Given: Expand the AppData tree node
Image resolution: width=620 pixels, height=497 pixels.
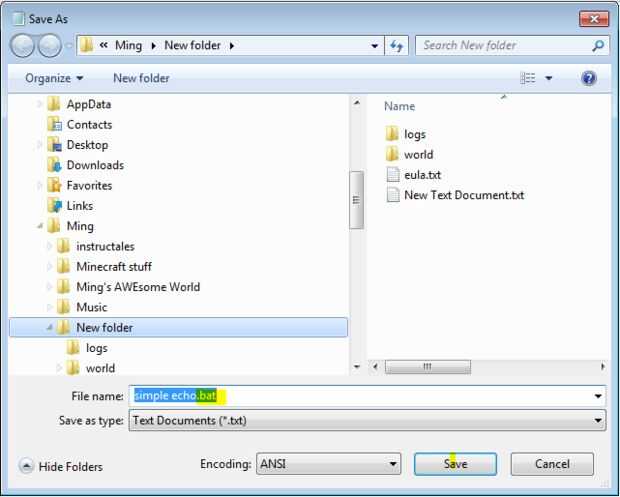Looking at the screenshot, I should 40,104.
